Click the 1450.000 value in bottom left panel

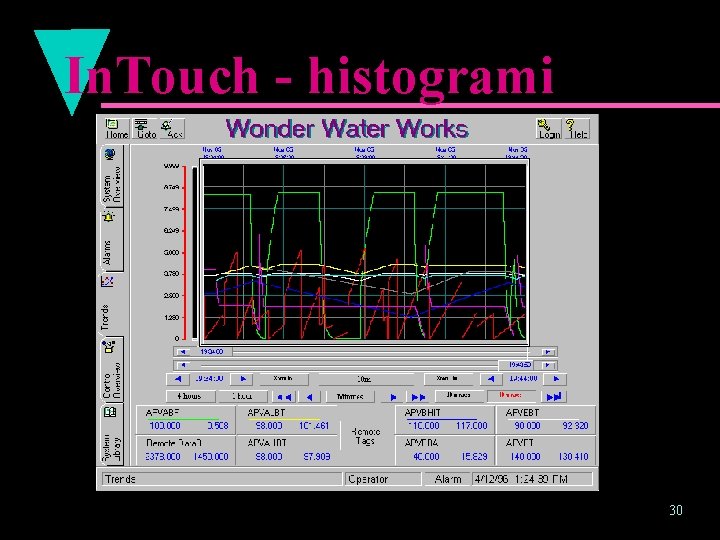point(210,456)
